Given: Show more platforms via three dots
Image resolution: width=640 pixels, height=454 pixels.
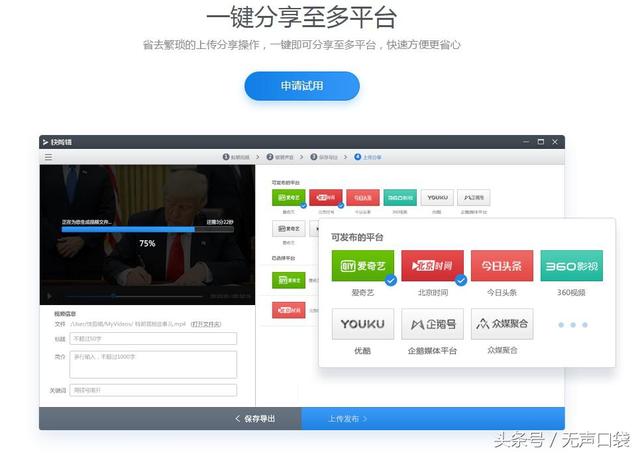Looking at the screenshot, I should tap(572, 325).
